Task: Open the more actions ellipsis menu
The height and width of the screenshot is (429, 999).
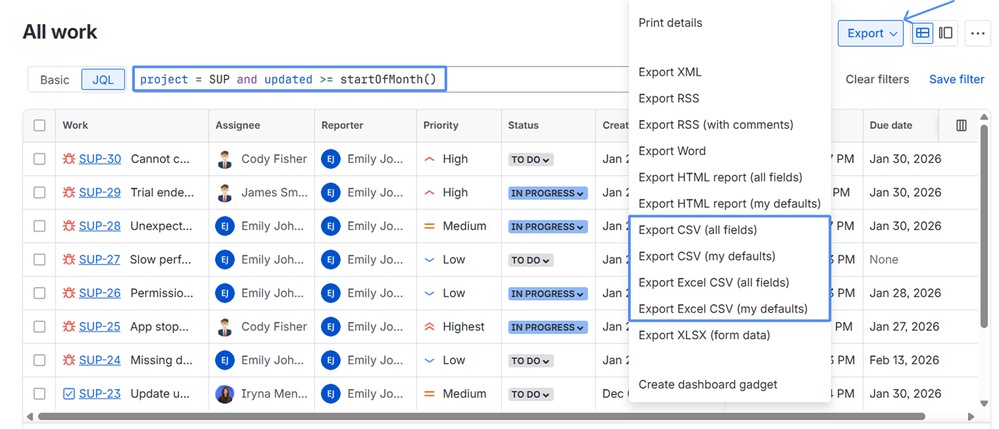Action: coord(977,33)
